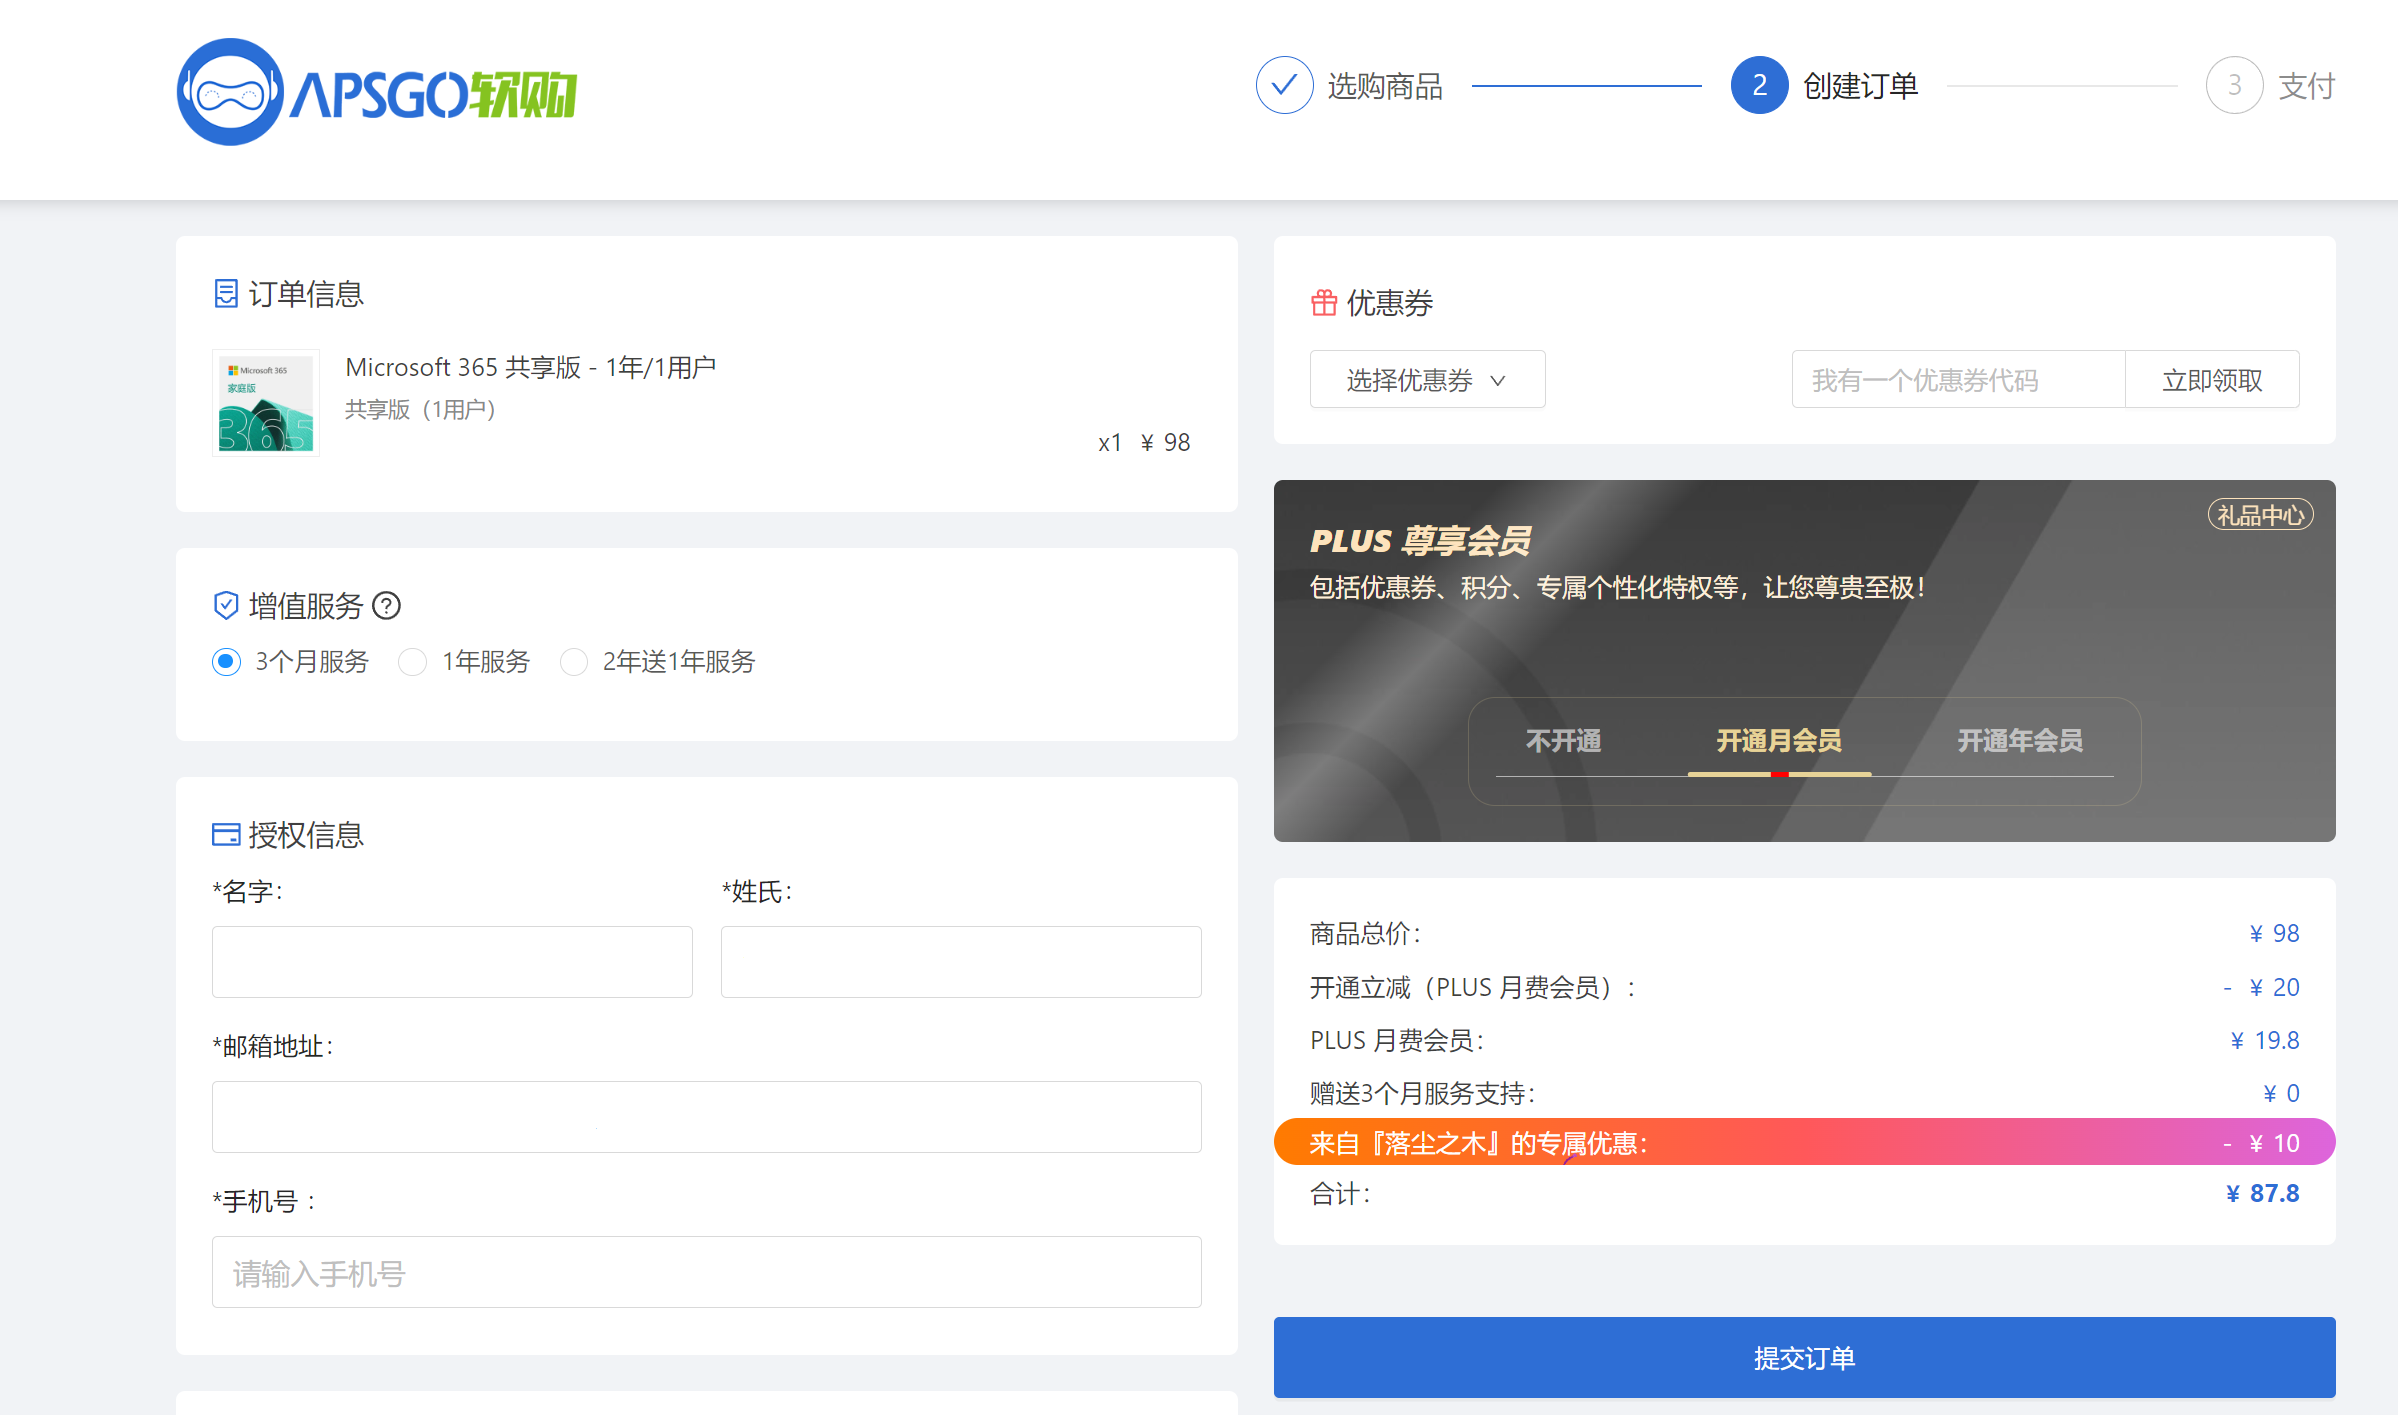Open the 选择优惠券 dropdown
Viewport: 2398px width, 1415px height.
[x=1427, y=379]
